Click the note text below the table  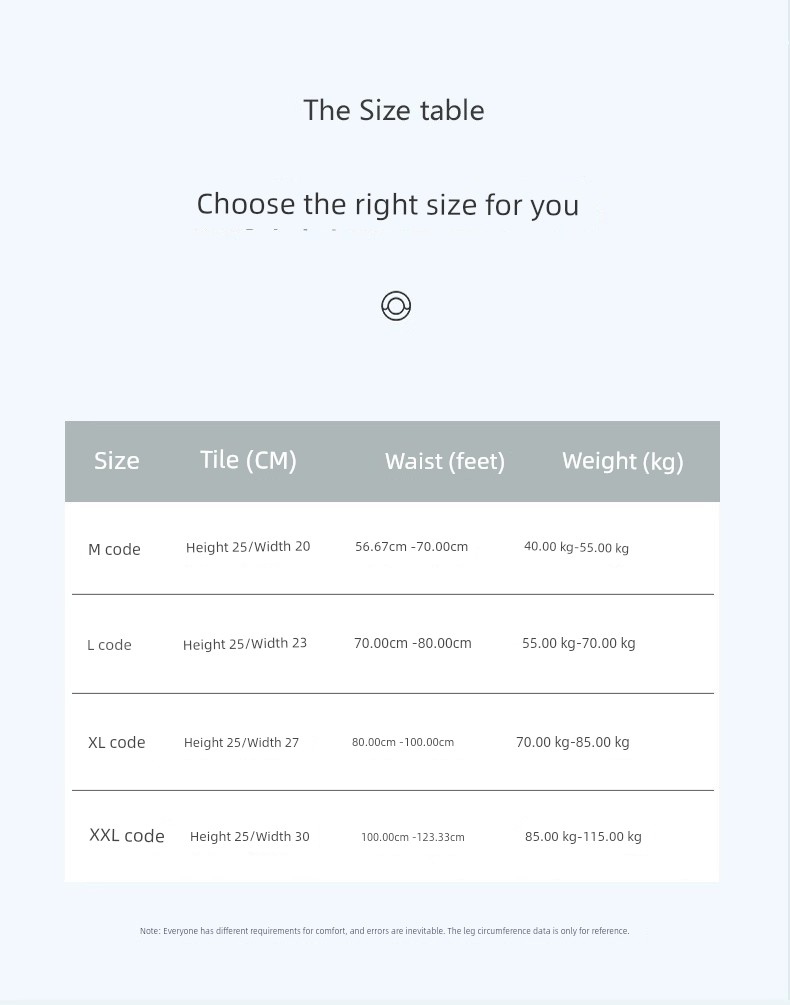click(x=384, y=931)
